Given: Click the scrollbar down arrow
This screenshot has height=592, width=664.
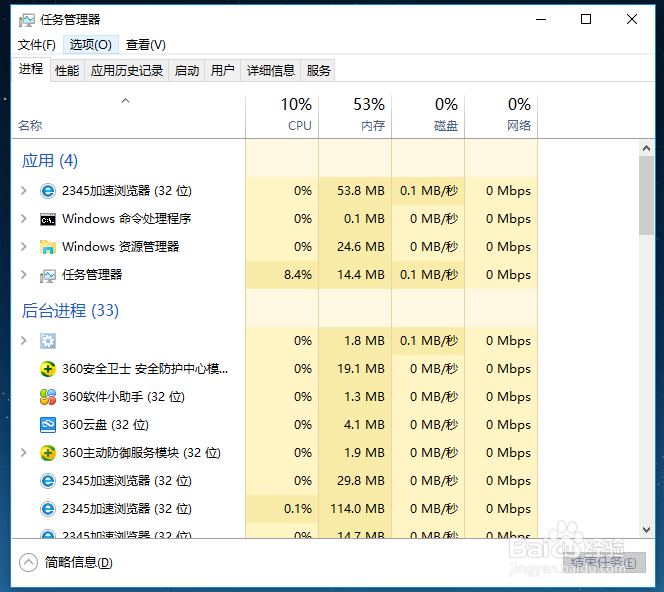Looking at the screenshot, I should point(646,530).
